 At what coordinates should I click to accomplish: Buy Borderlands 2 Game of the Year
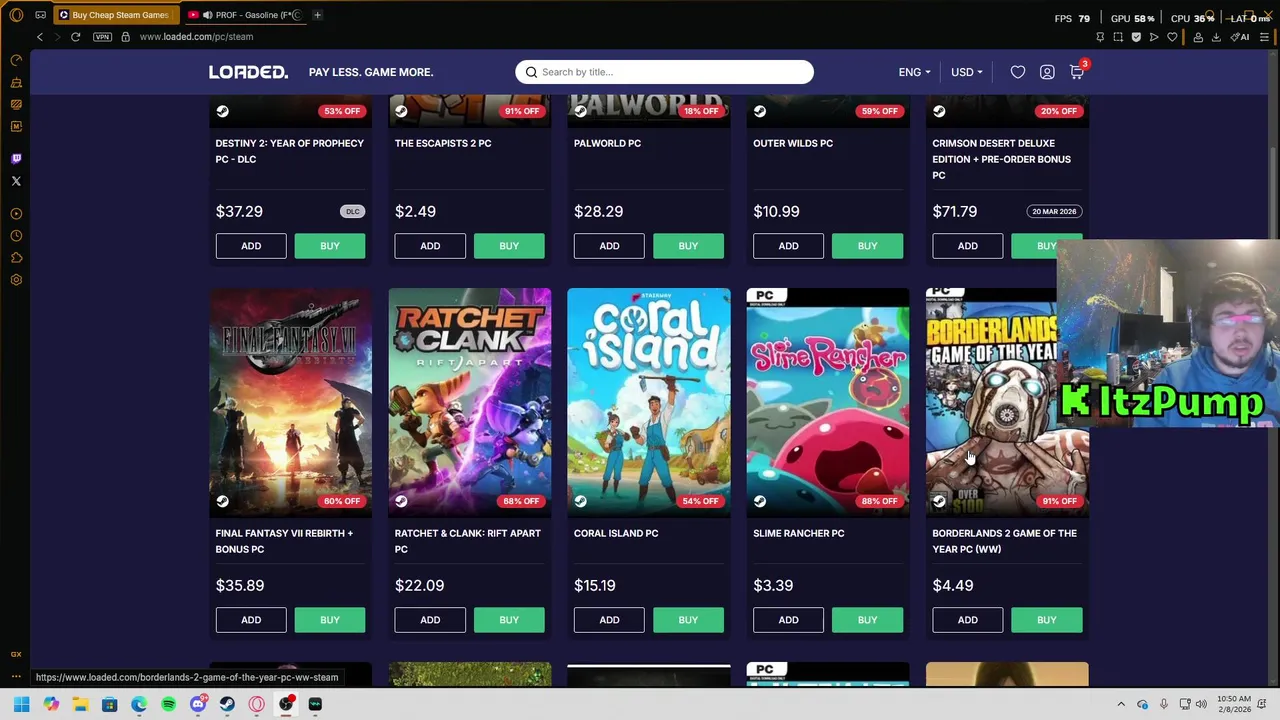click(x=1046, y=620)
